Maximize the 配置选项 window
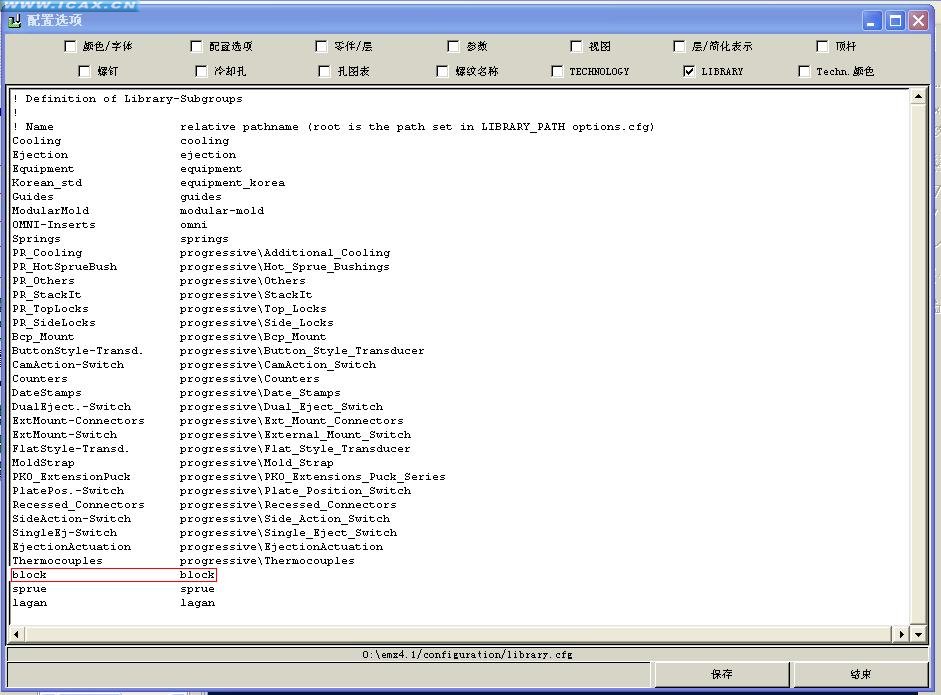 click(x=895, y=21)
